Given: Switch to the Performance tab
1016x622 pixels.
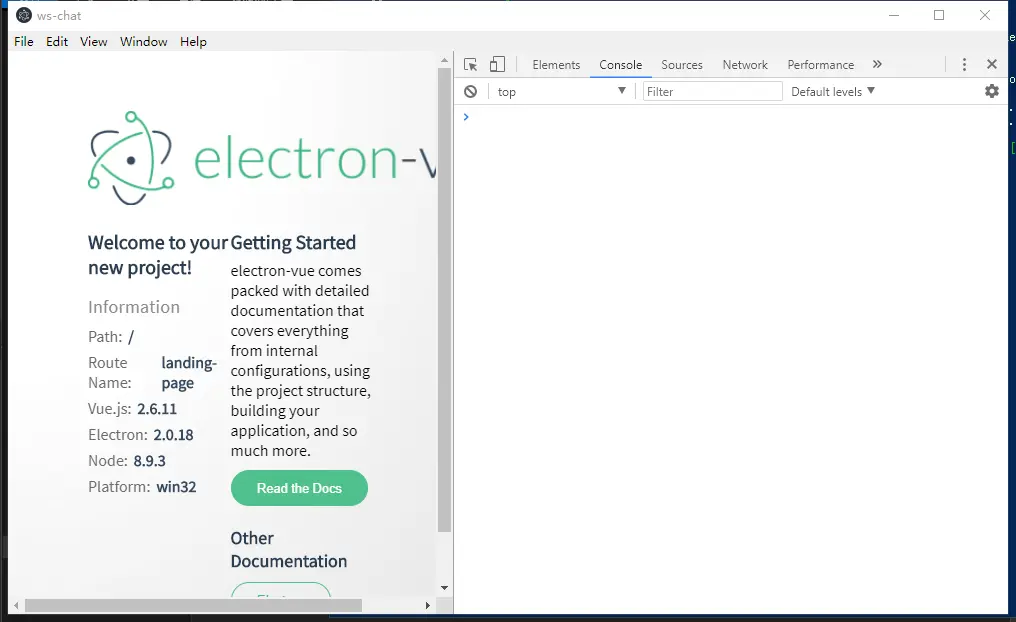Looking at the screenshot, I should coord(820,65).
